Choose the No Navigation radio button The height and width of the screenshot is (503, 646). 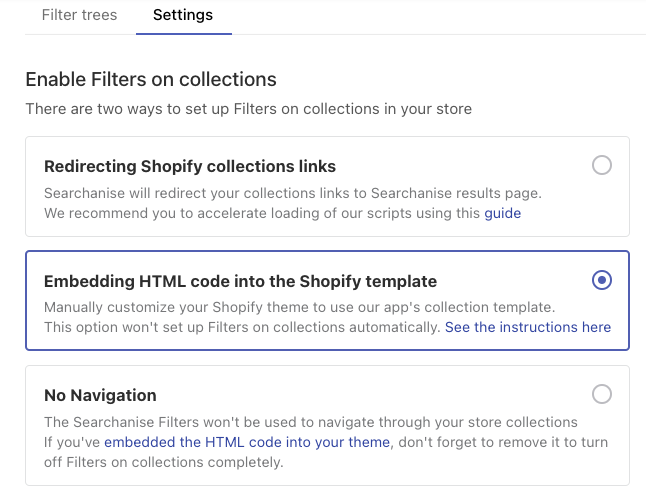602,394
